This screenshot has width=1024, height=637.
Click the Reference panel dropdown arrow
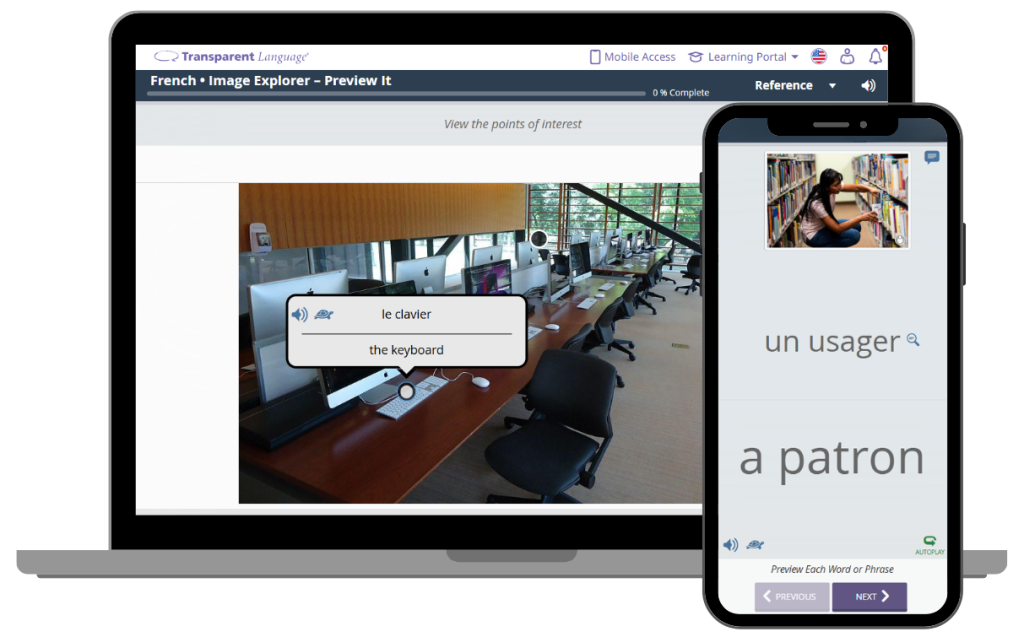pos(831,86)
